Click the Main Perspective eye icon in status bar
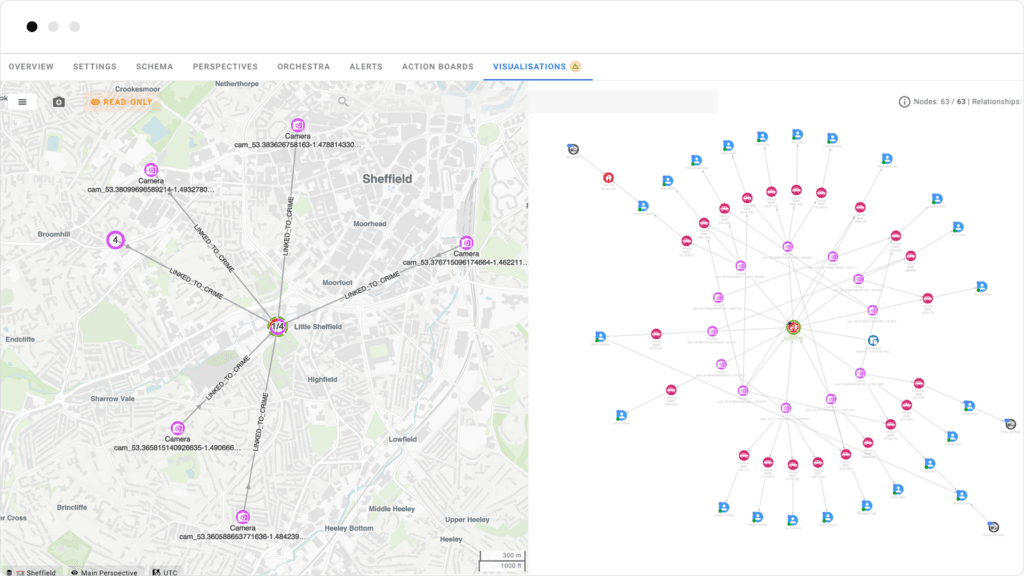Image resolution: width=1024 pixels, height=576 pixels. [74, 572]
